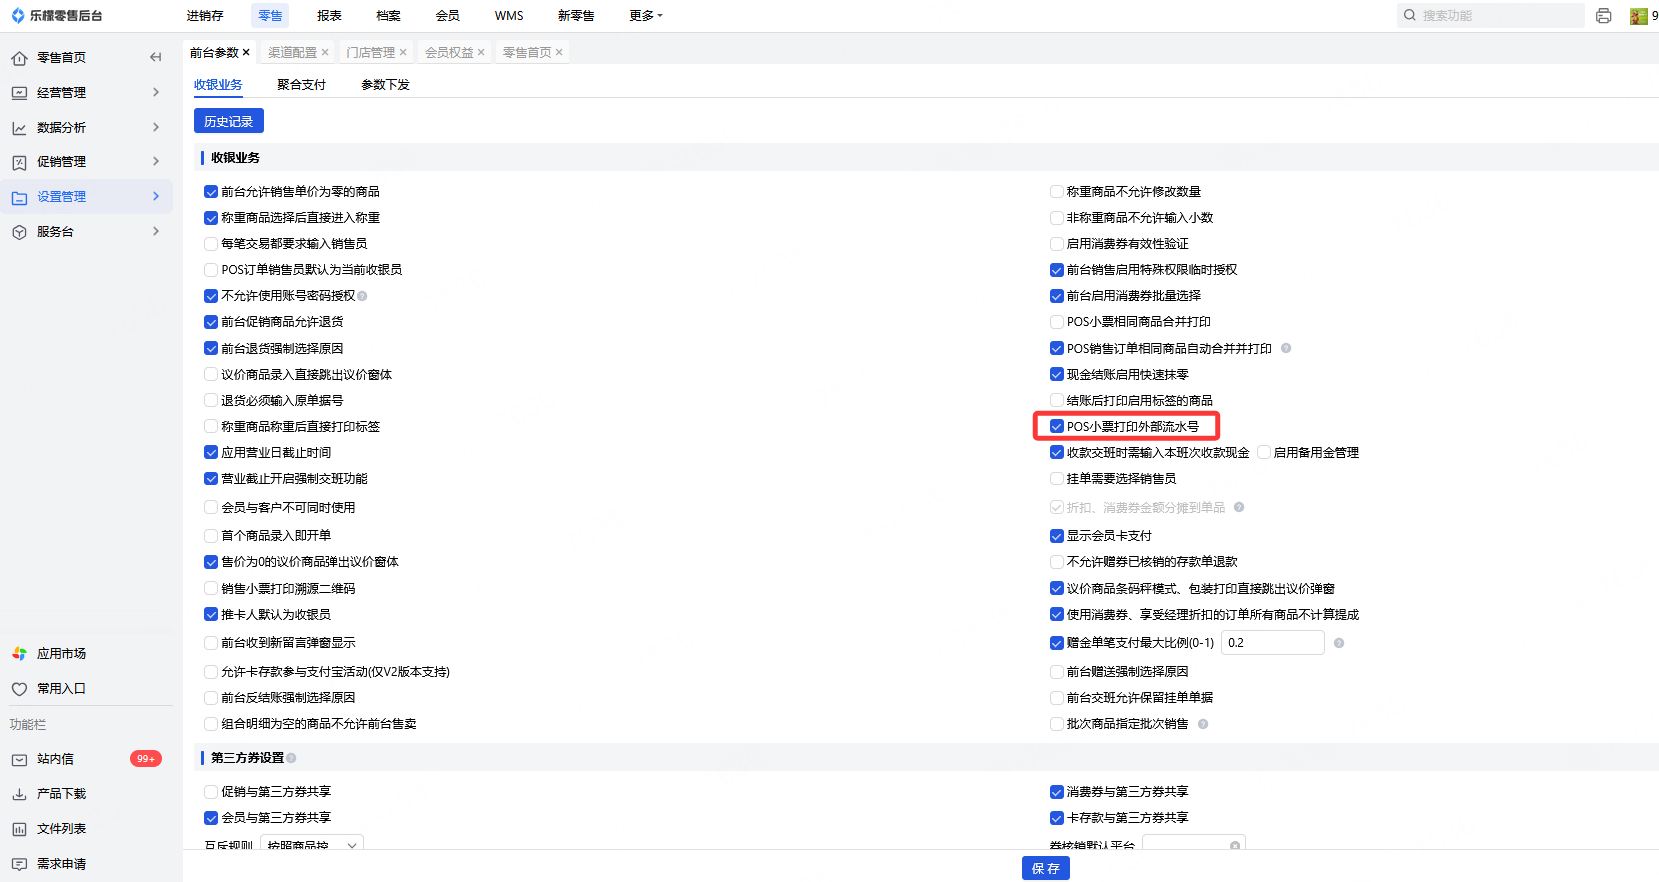The image size is (1659, 882).
Task: Click the 保存 button at the bottom
Action: coord(1046,868)
